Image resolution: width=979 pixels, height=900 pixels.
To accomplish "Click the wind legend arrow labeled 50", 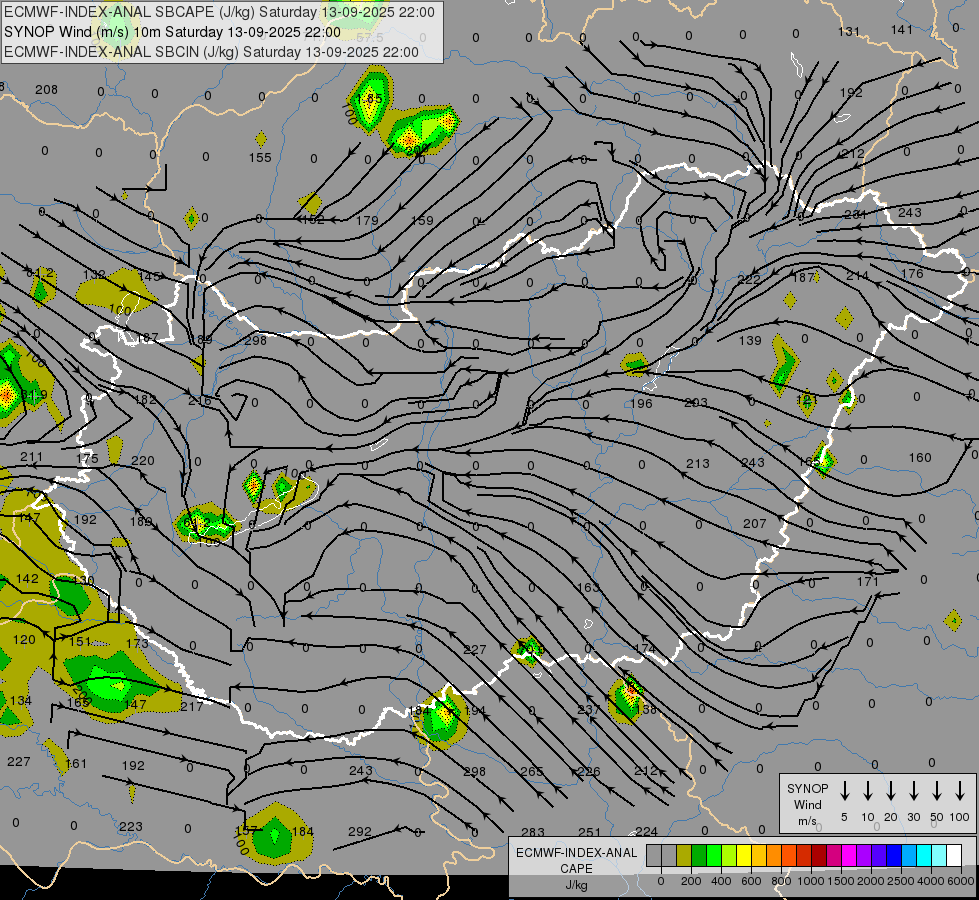I will [x=937, y=791].
